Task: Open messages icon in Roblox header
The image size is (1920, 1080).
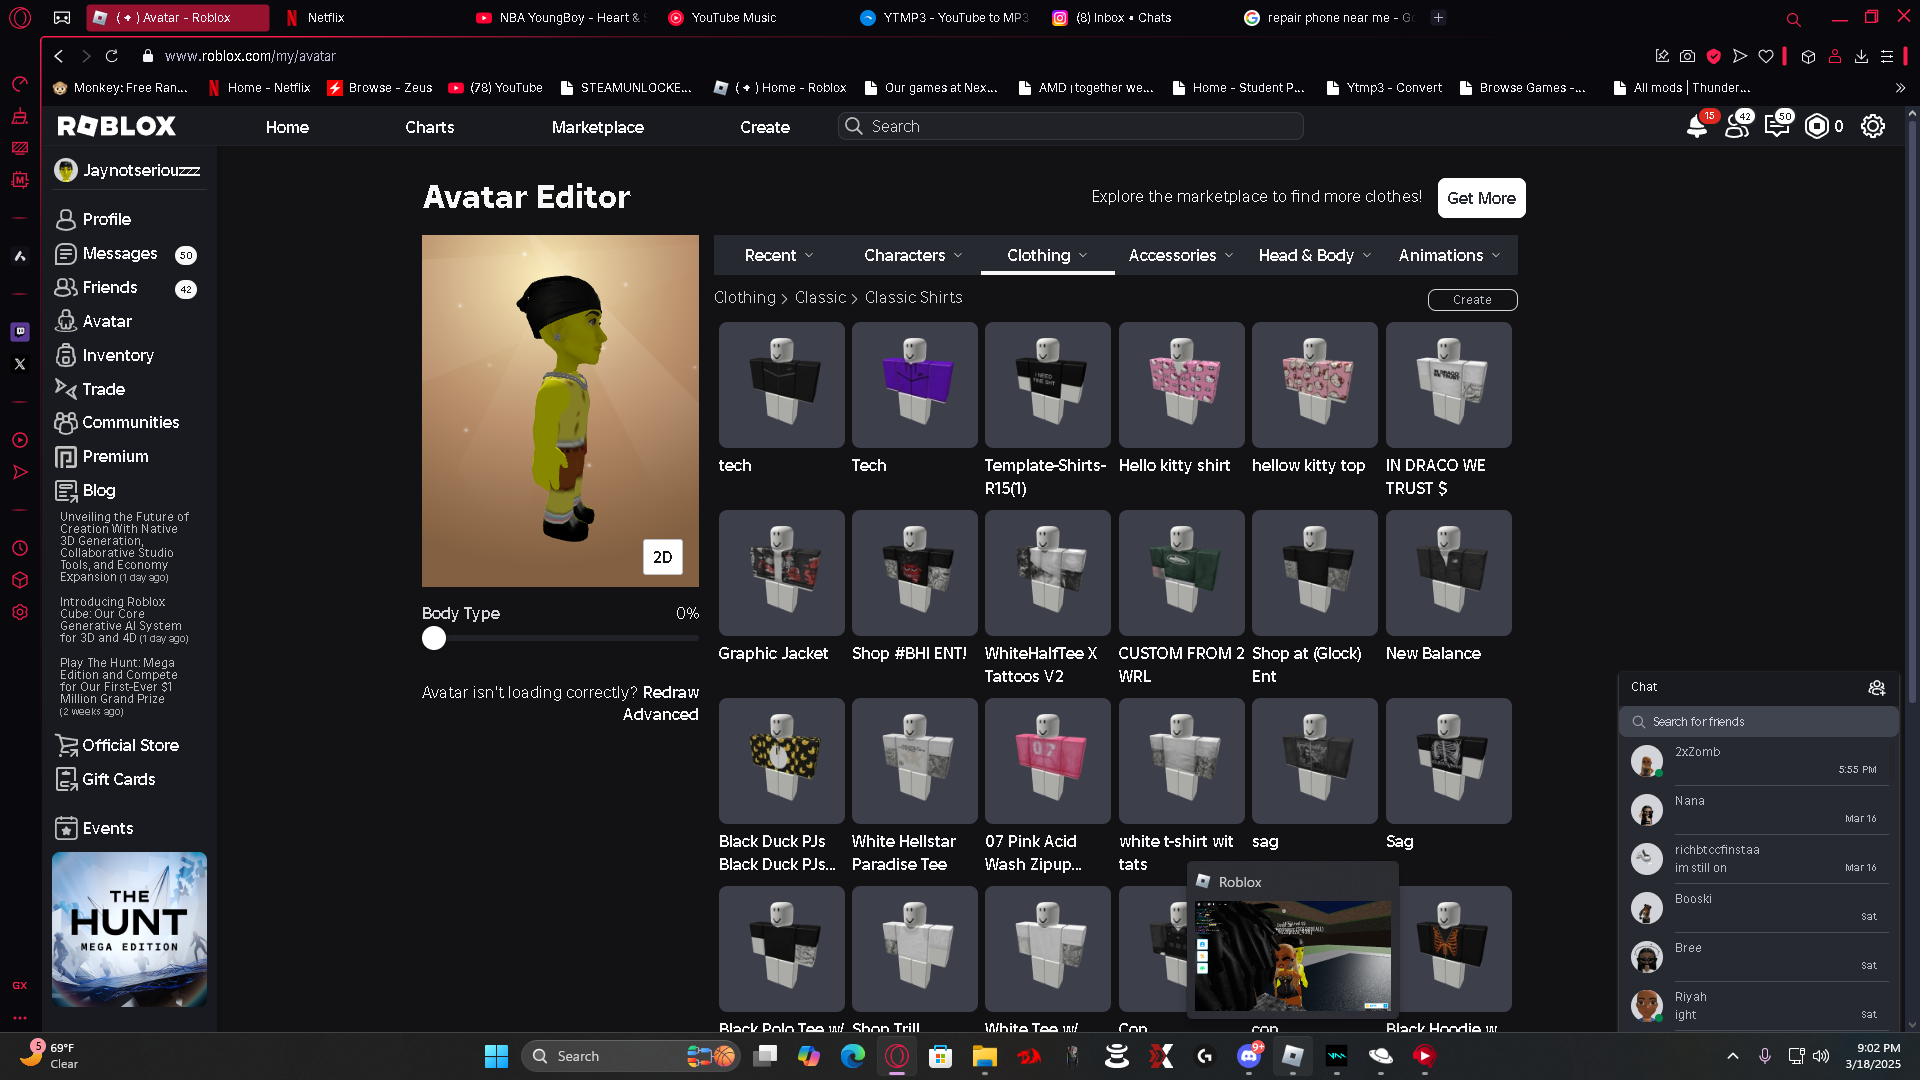Action: (1777, 126)
